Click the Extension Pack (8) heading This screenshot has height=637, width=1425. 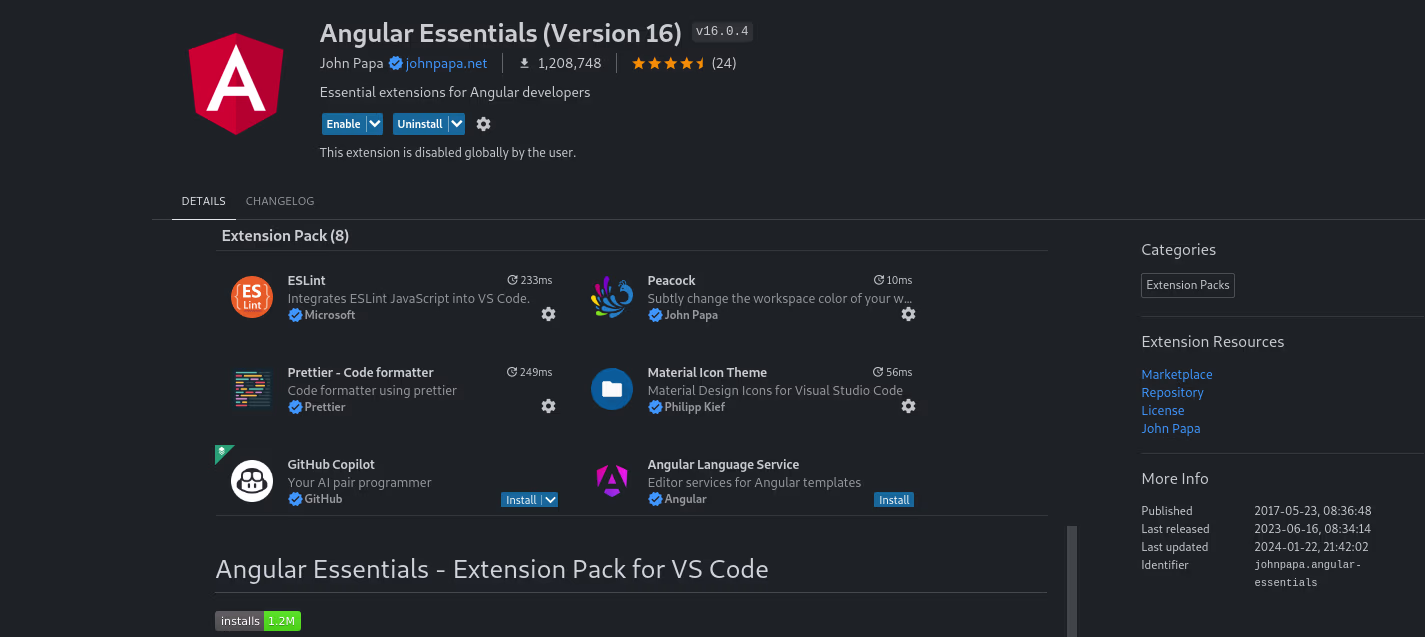[285, 236]
